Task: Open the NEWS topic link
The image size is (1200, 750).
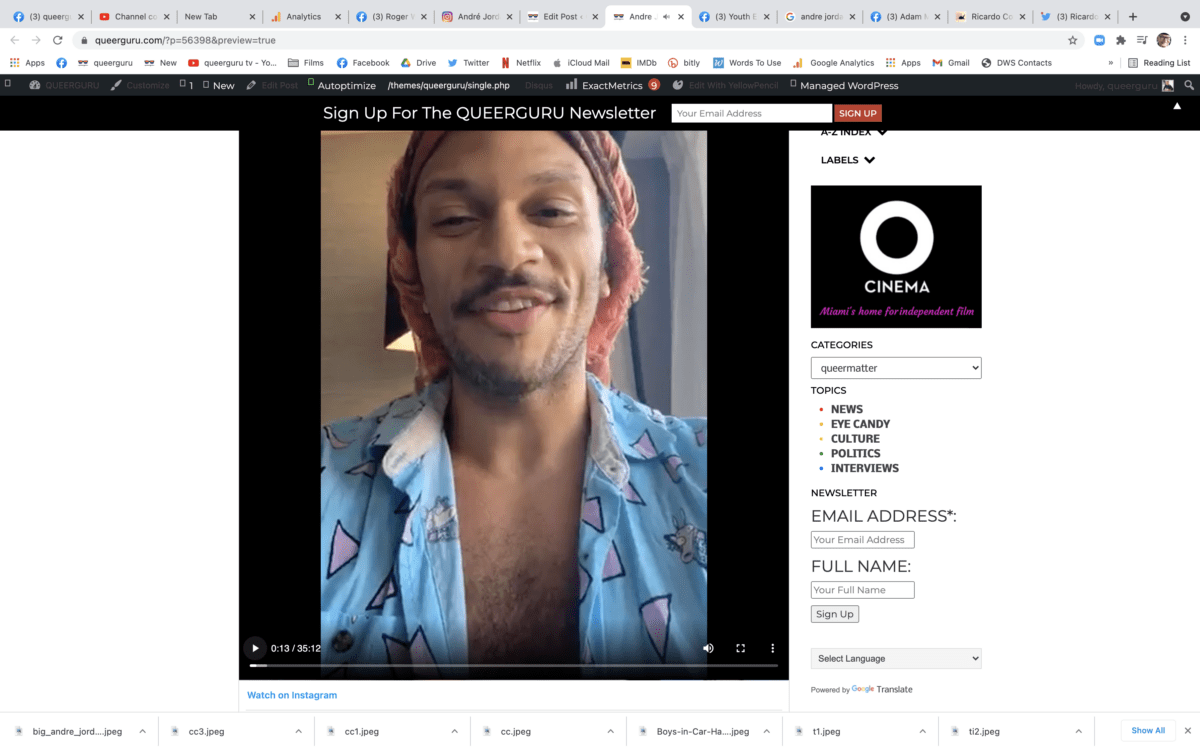Action: click(846, 409)
